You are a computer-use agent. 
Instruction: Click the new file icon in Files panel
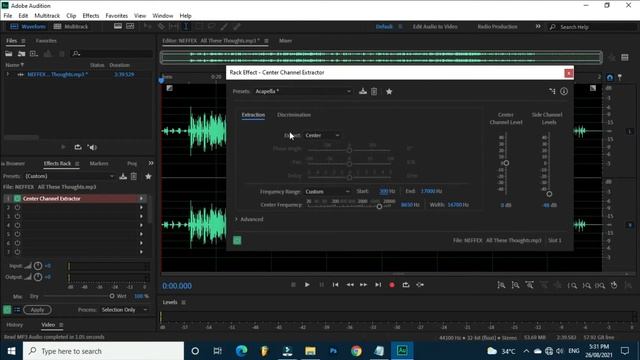pyautogui.click(x=33, y=53)
